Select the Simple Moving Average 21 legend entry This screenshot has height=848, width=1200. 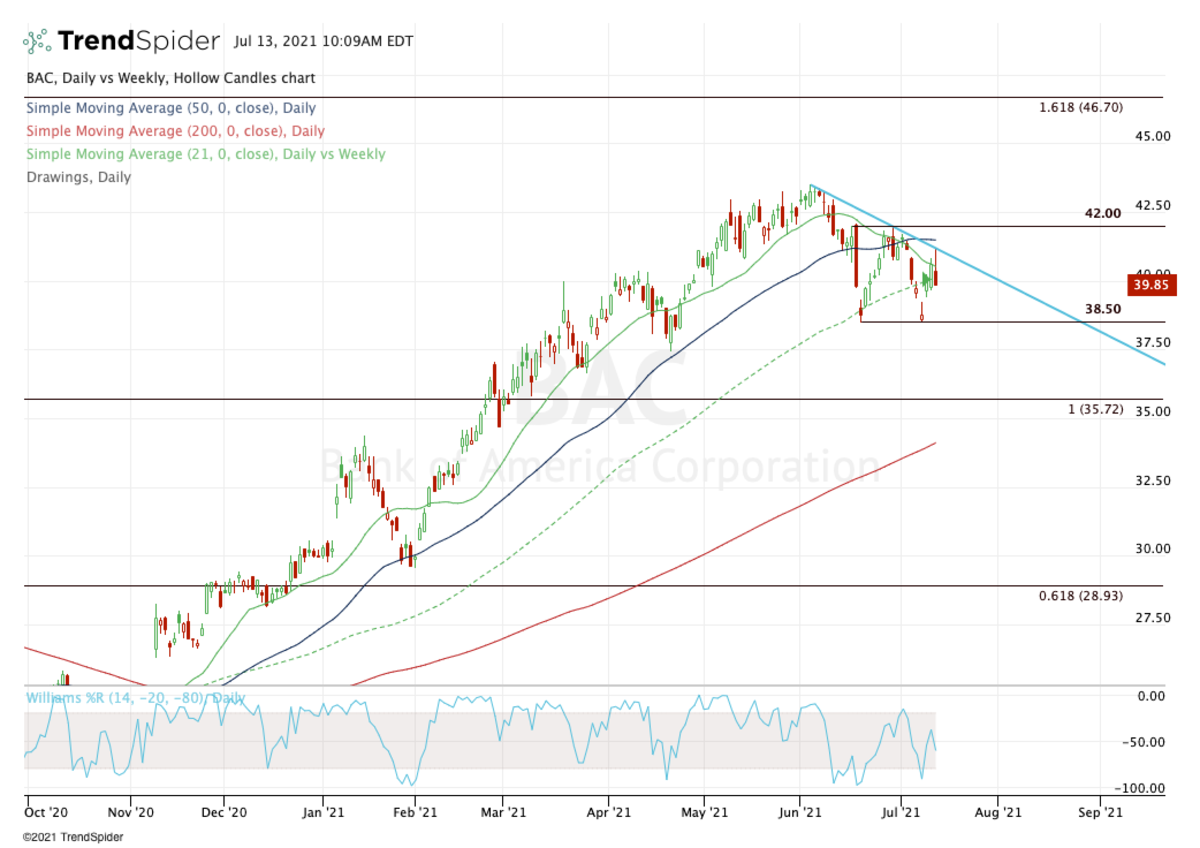pos(205,154)
